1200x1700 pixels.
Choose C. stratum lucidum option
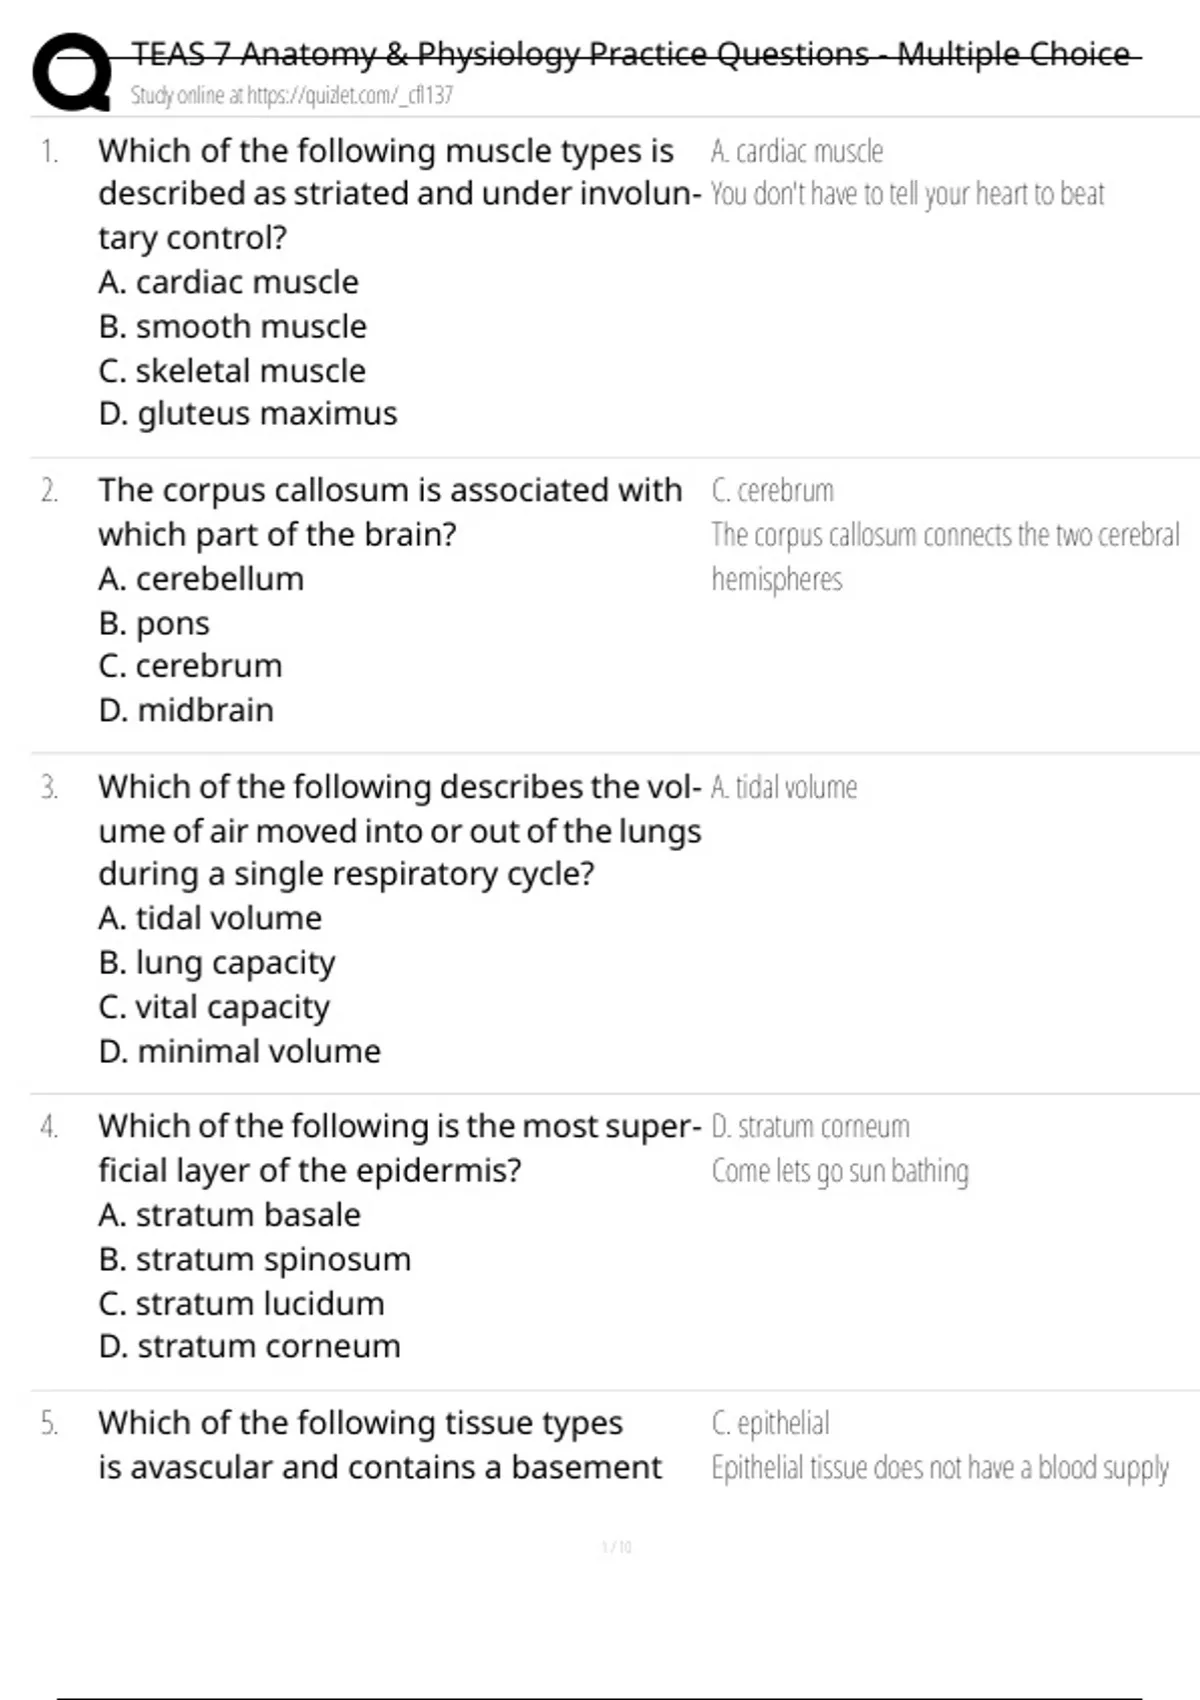coord(241,1303)
